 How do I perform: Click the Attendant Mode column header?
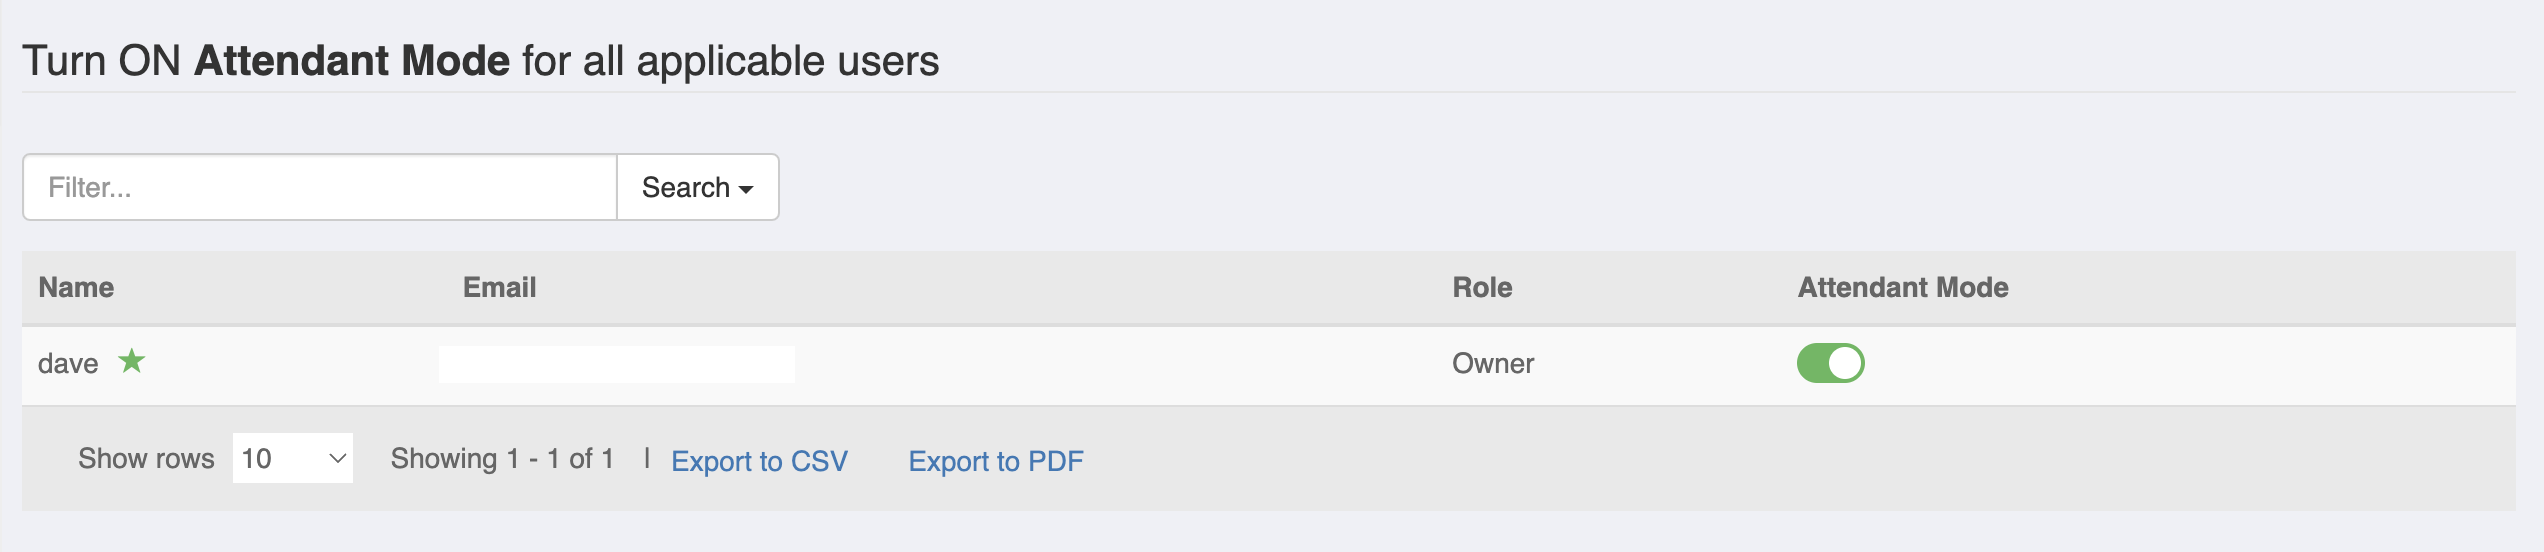[1903, 287]
